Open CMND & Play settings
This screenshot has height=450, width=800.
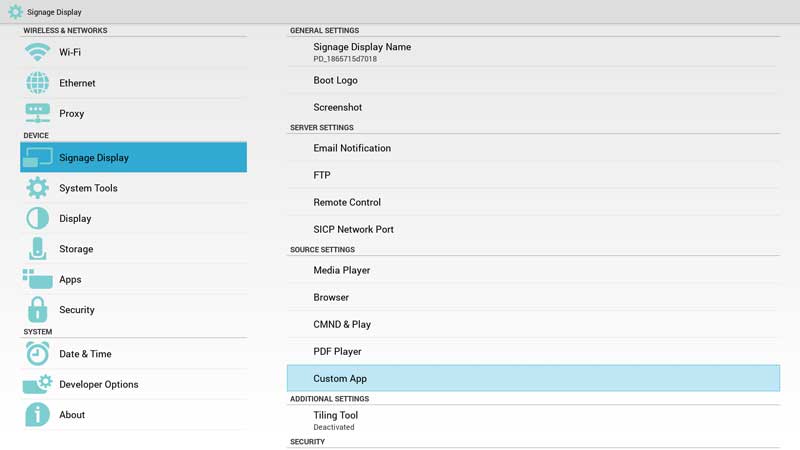pos(533,324)
